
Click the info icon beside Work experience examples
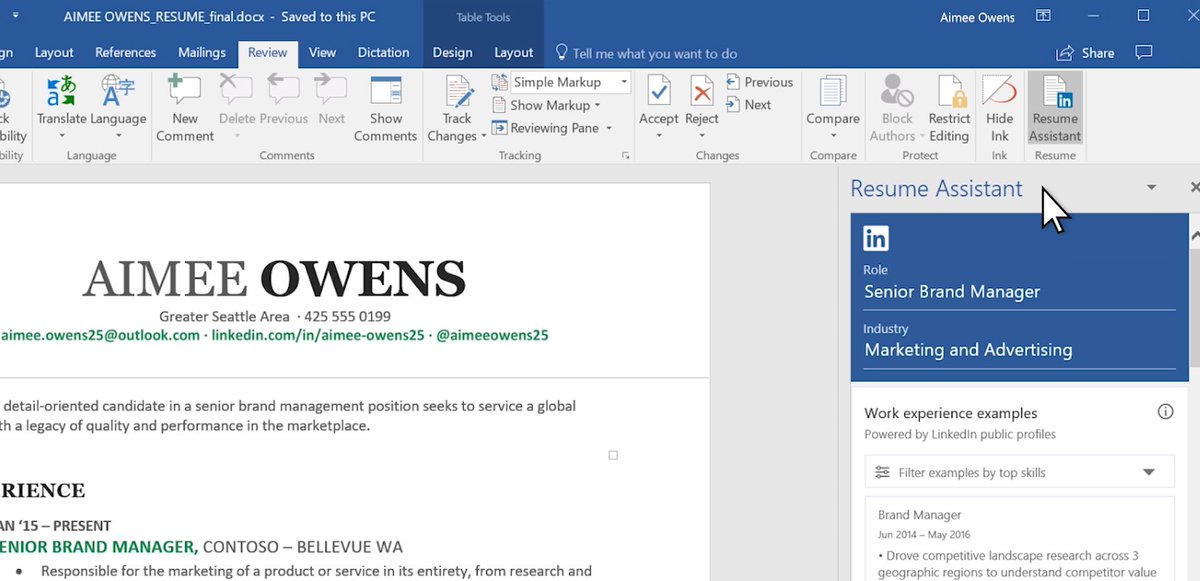[1165, 412]
